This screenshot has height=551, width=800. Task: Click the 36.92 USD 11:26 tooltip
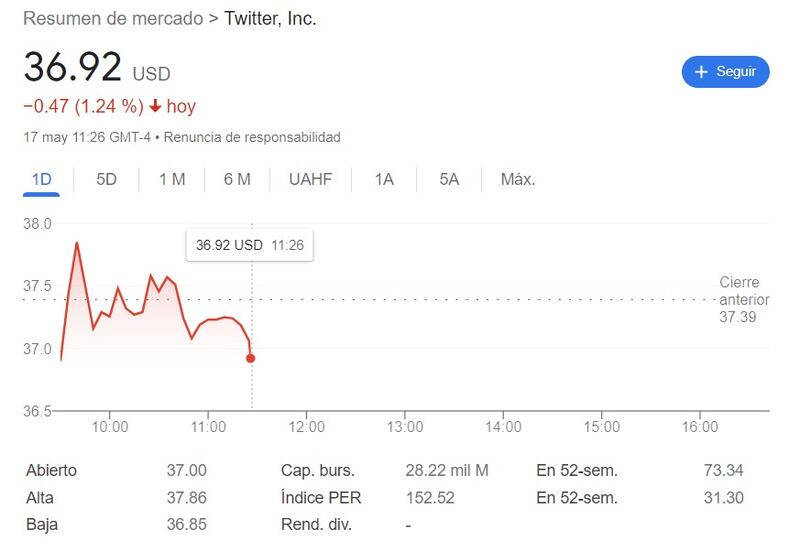pos(249,245)
